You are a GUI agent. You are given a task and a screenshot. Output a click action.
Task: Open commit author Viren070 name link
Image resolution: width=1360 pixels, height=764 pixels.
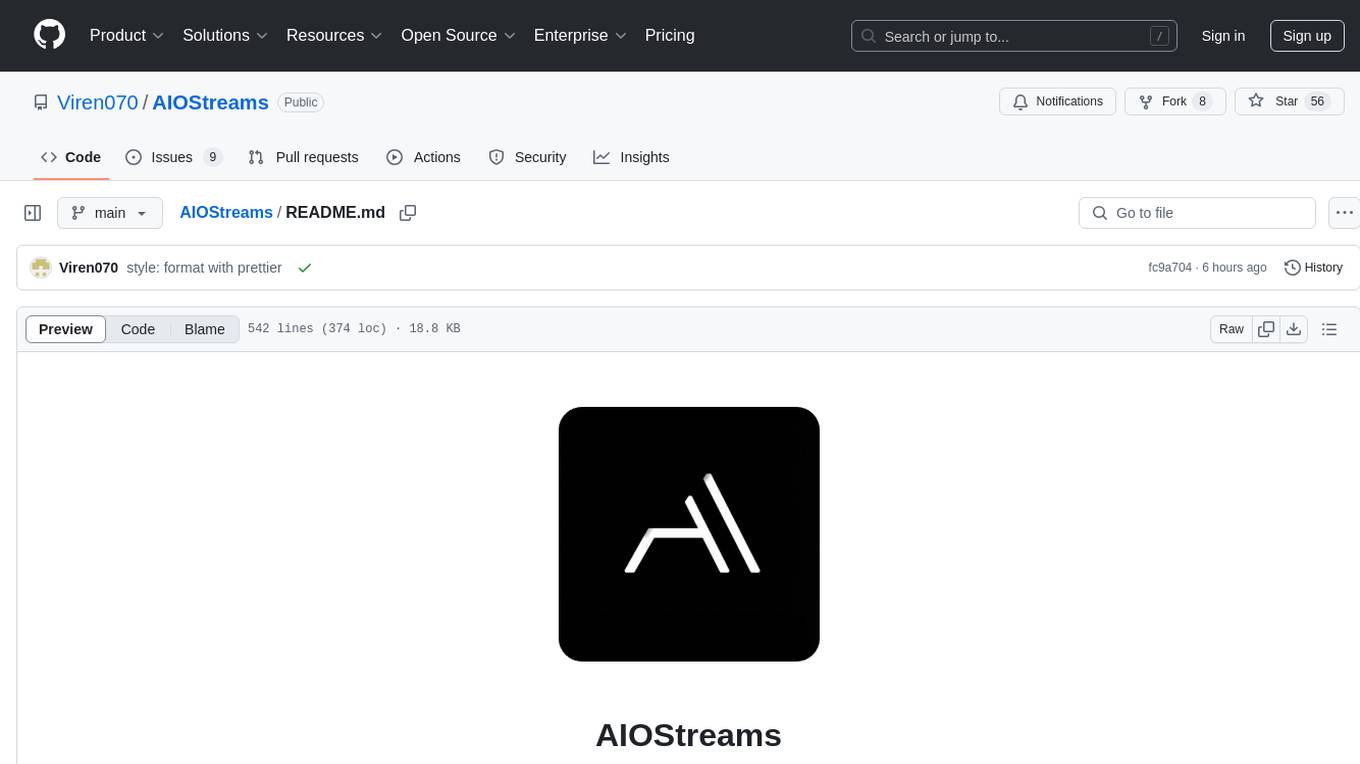[x=89, y=268]
